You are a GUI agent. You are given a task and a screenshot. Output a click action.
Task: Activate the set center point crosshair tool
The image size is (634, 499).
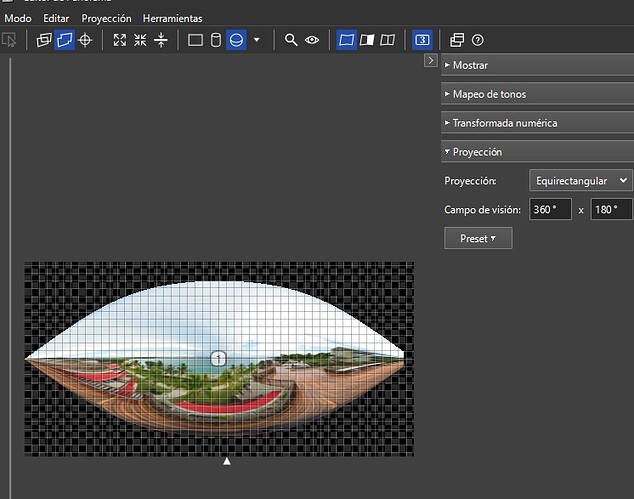[x=85, y=40]
